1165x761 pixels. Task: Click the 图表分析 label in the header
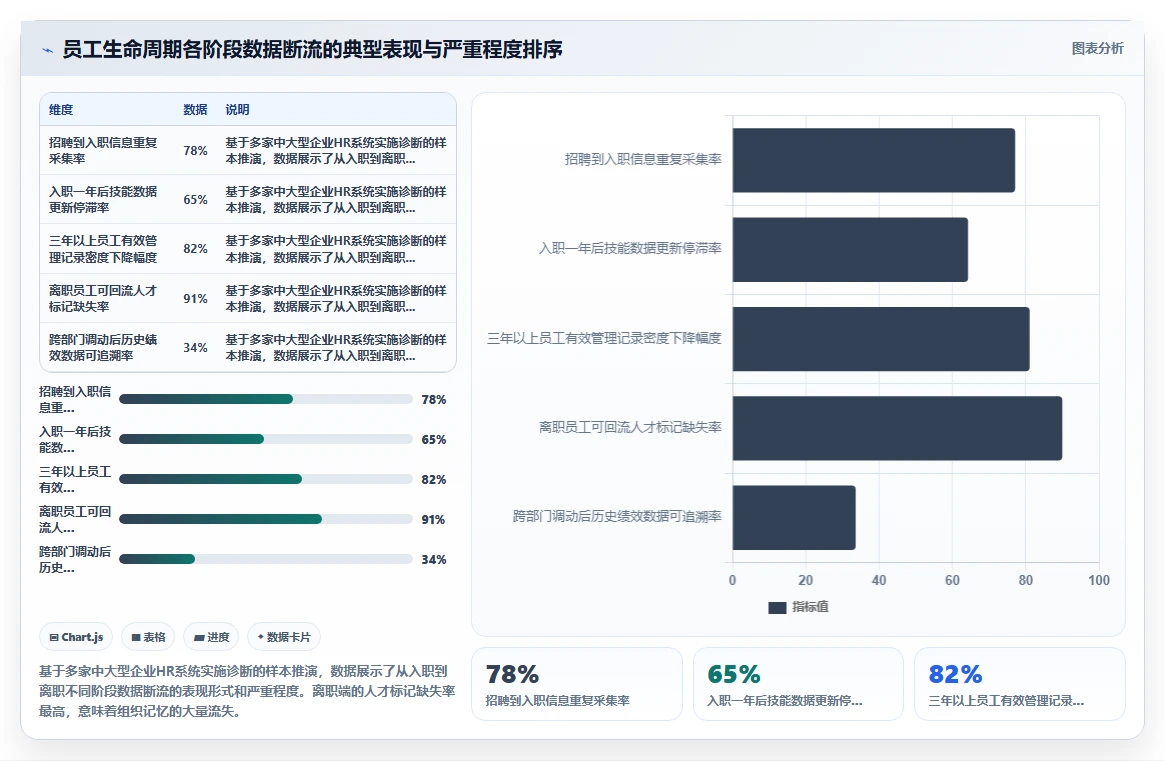(1097, 48)
